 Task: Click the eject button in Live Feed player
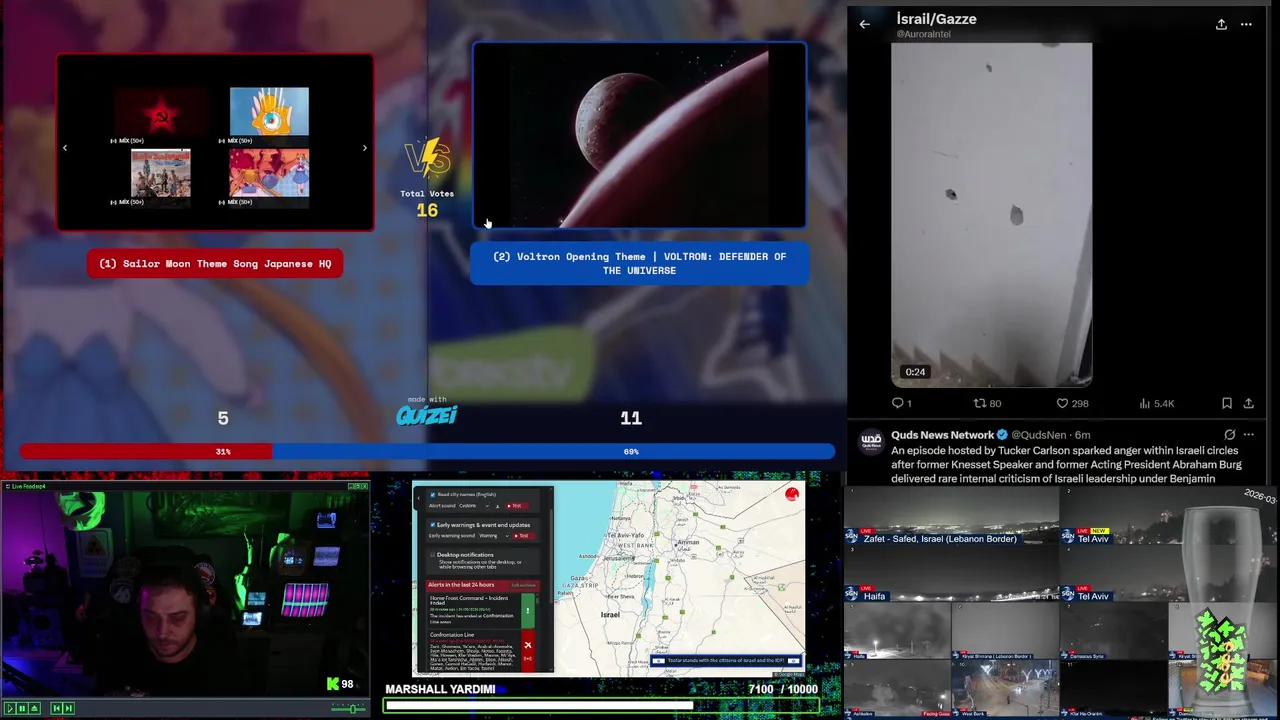coord(34,708)
